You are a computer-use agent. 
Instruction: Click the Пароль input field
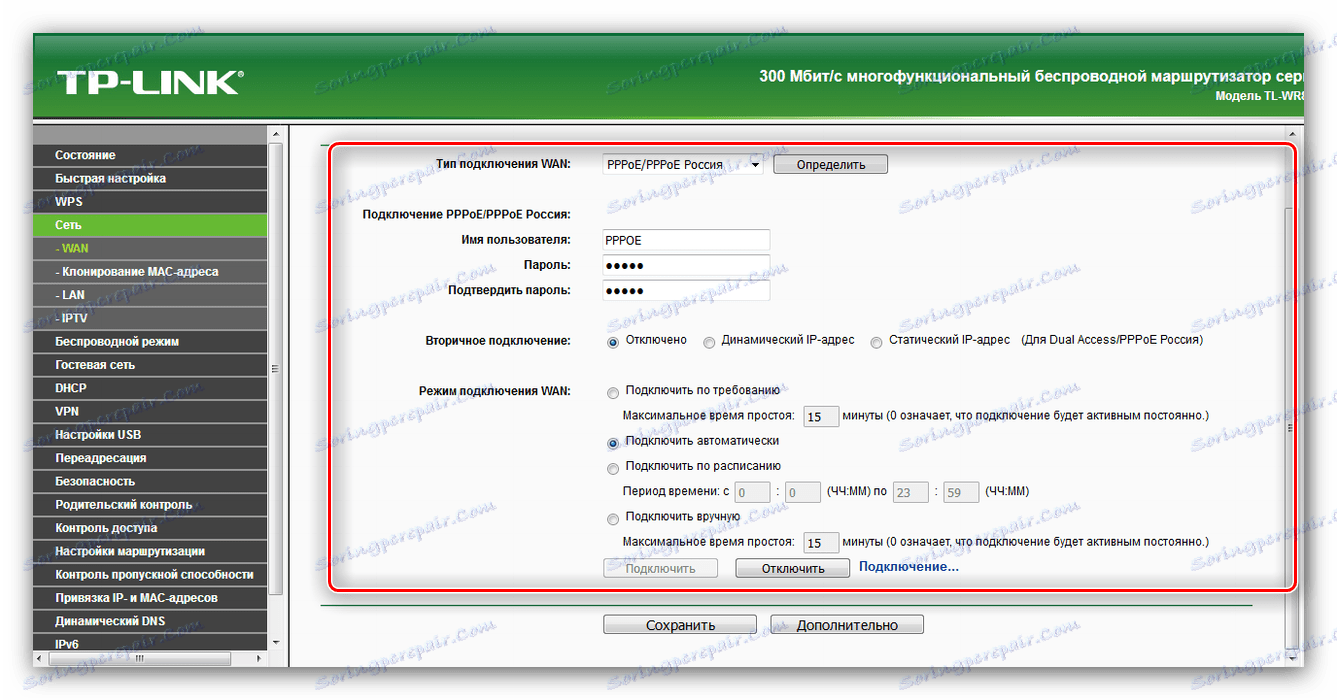coord(686,265)
